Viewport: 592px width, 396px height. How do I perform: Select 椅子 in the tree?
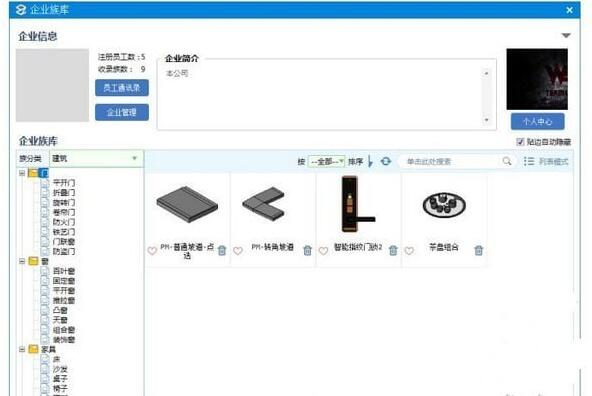tap(60, 388)
